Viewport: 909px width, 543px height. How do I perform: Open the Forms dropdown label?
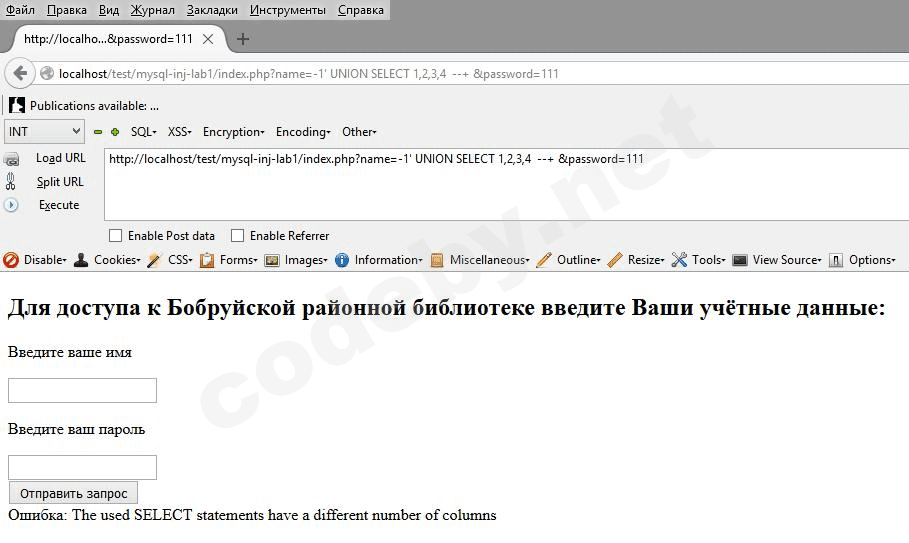[x=239, y=260]
